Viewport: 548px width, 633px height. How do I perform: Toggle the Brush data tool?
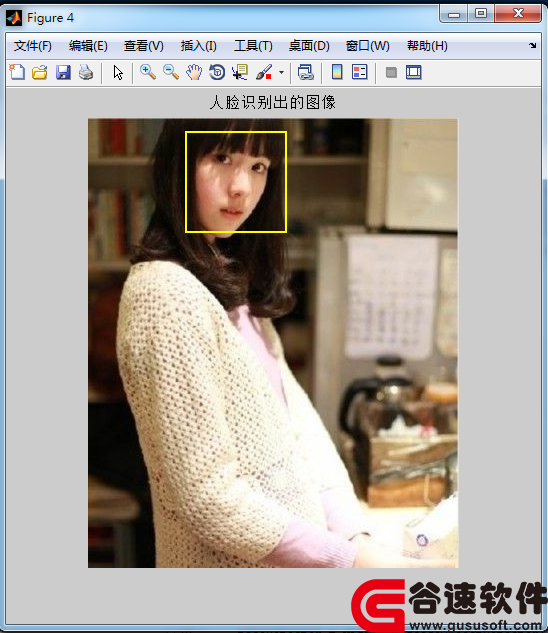click(264, 73)
